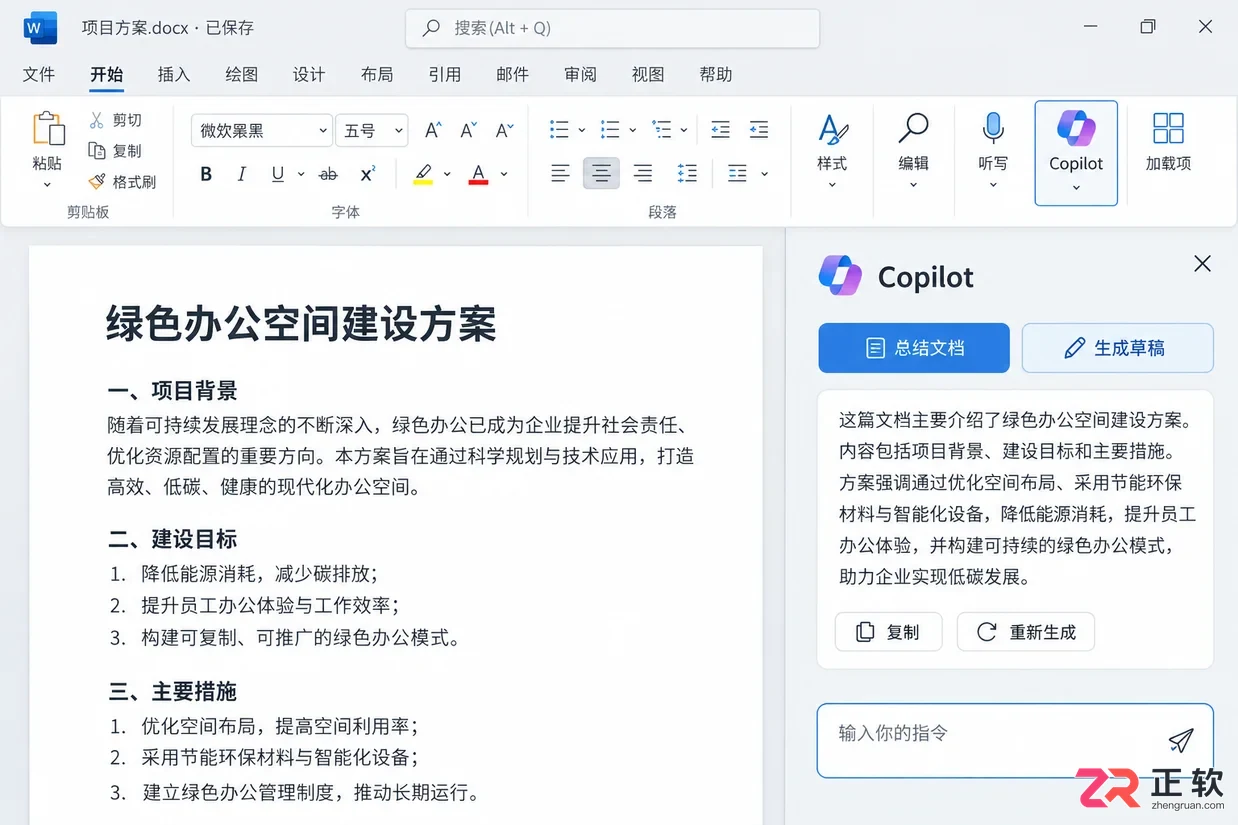Switch to the Design tab (设计)
Image resolution: width=1238 pixels, height=825 pixels.
(x=309, y=74)
